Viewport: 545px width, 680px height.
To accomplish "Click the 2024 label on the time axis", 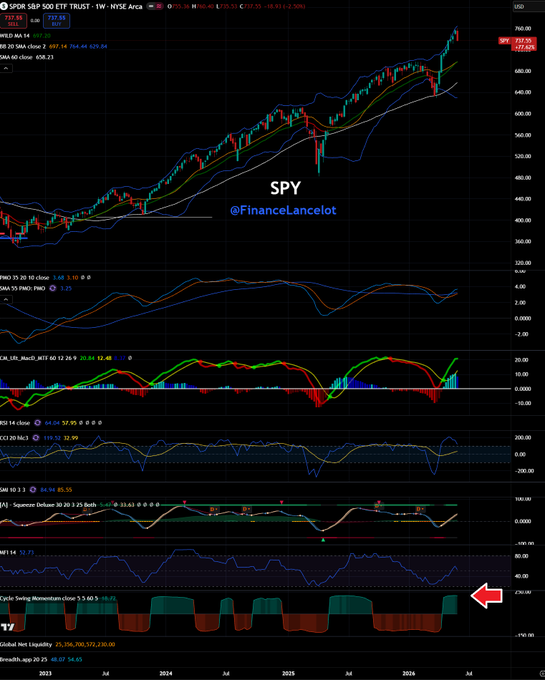I will point(166,673).
